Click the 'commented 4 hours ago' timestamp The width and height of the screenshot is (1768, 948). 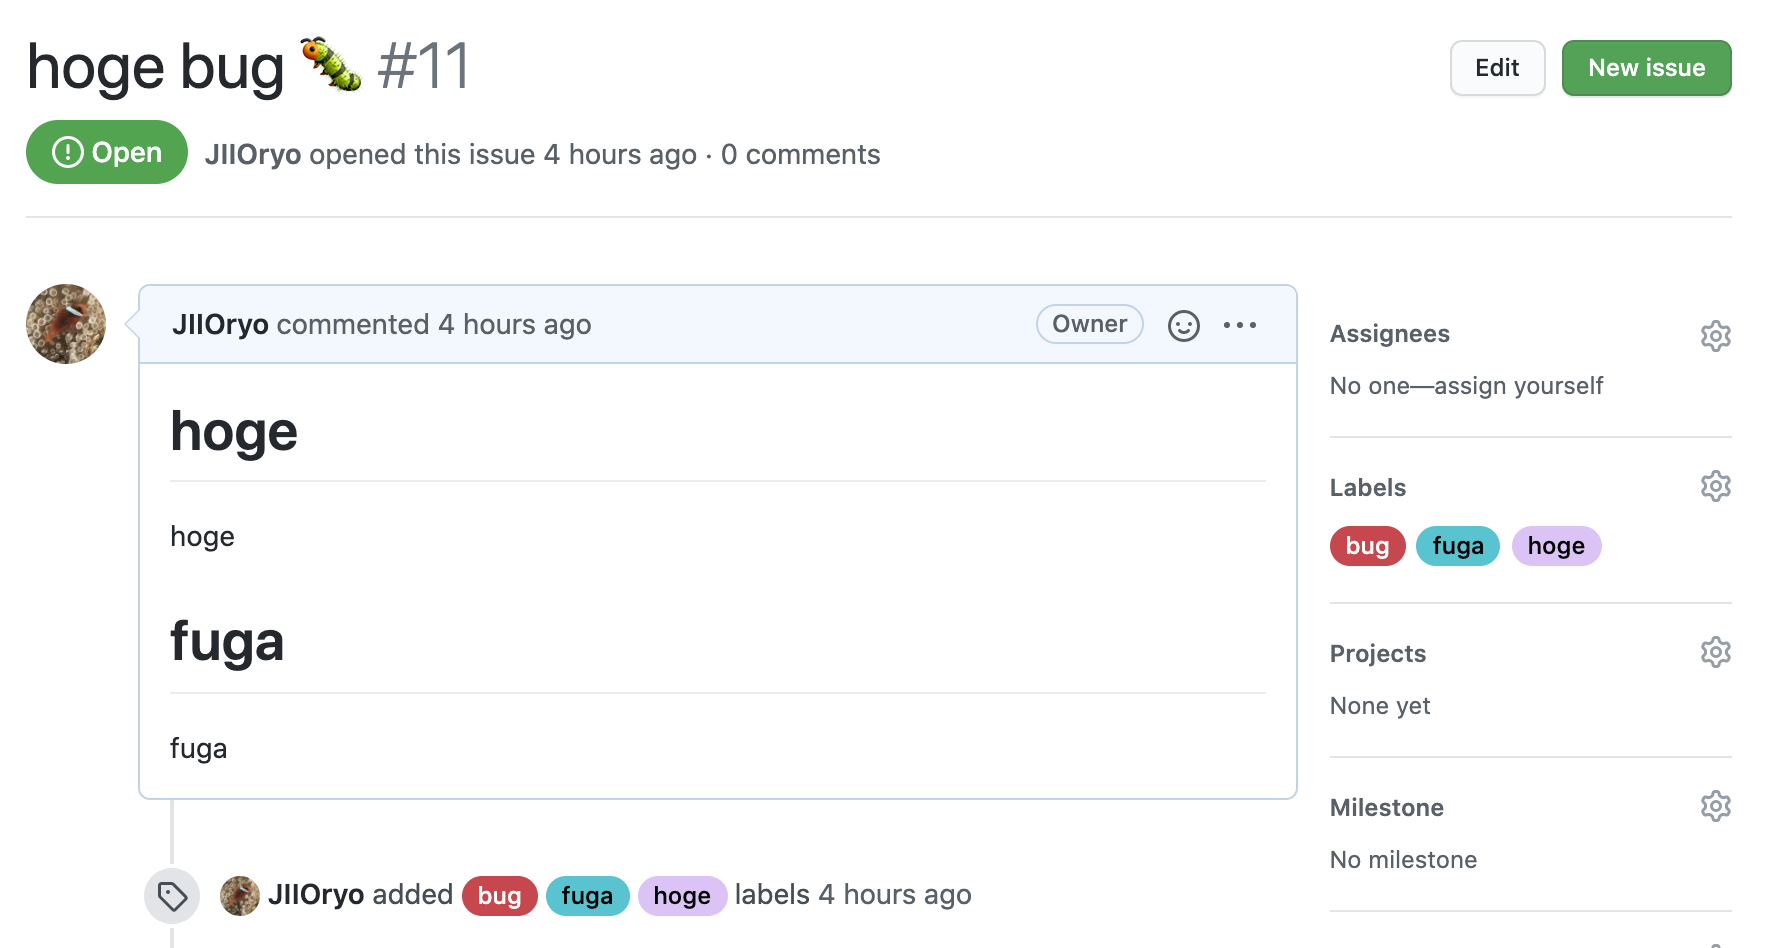434,325
